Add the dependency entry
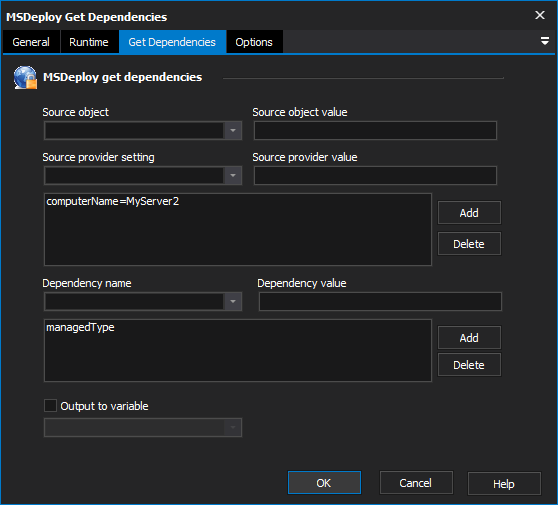 (469, 338)
